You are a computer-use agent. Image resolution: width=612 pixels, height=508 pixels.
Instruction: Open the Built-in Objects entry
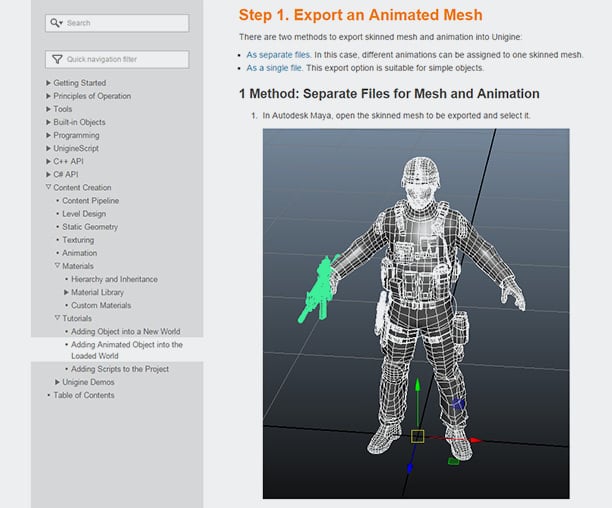point(79,122)
